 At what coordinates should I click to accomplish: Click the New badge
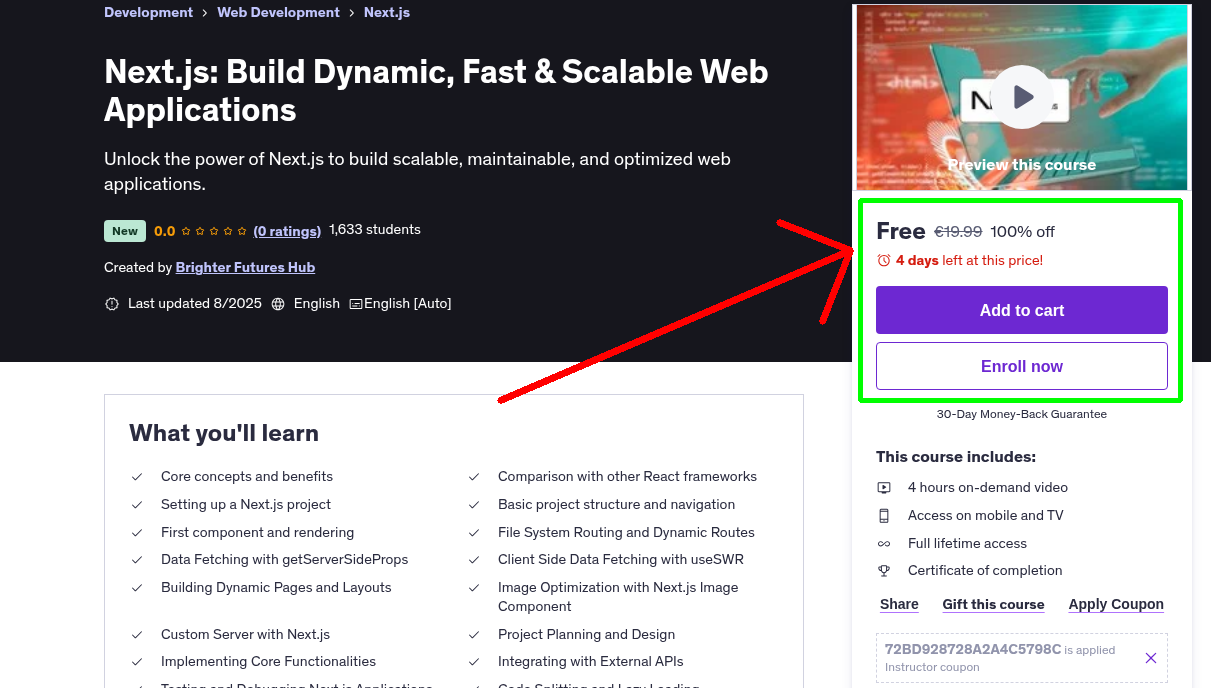pyautogui.click(x=125, y=231)
